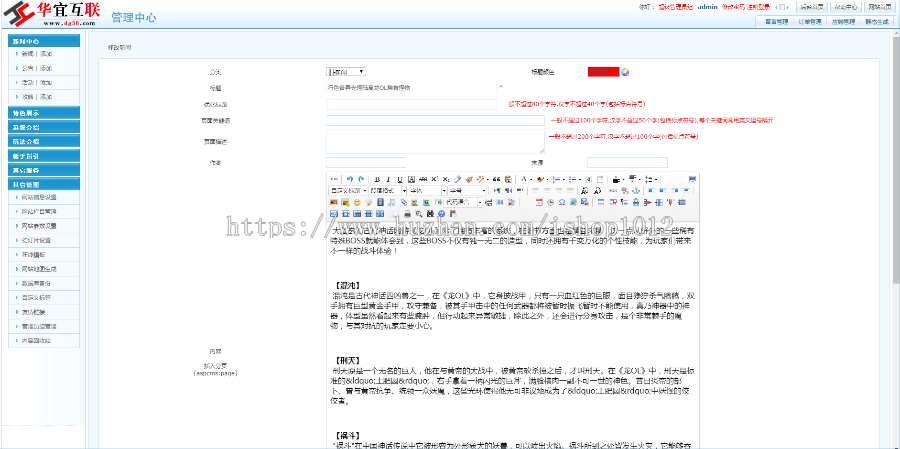Click the binoculars find icon
Viewport: 900px width, 449px height.
point(430,214)
